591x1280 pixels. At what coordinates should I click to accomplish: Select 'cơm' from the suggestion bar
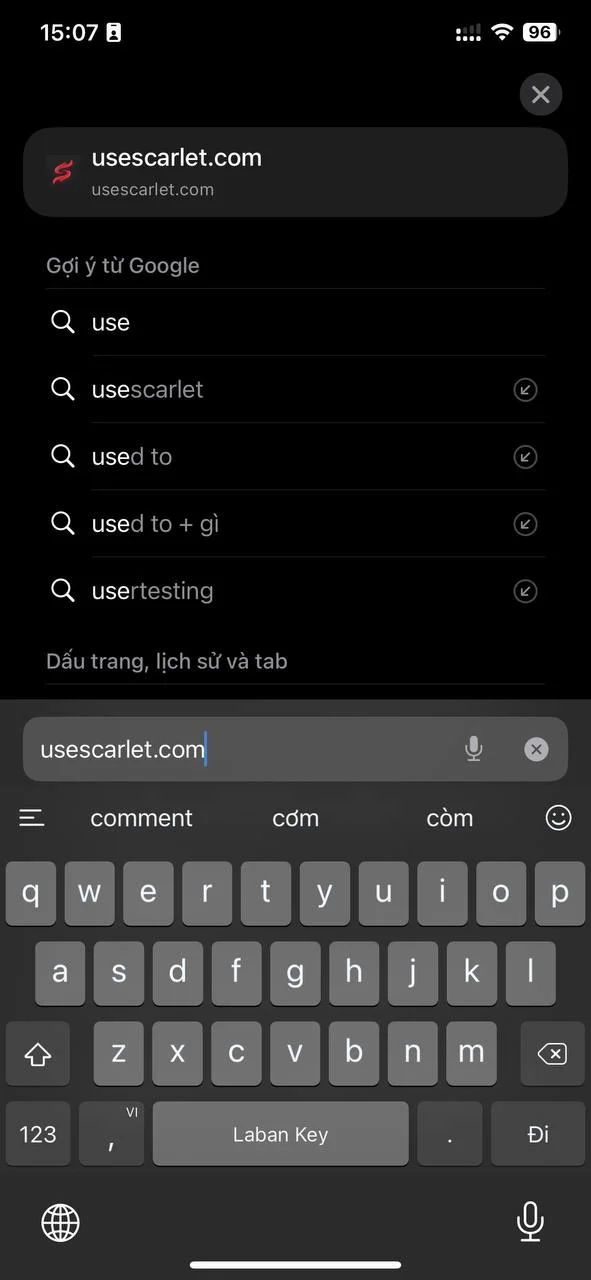coord(295,818)
